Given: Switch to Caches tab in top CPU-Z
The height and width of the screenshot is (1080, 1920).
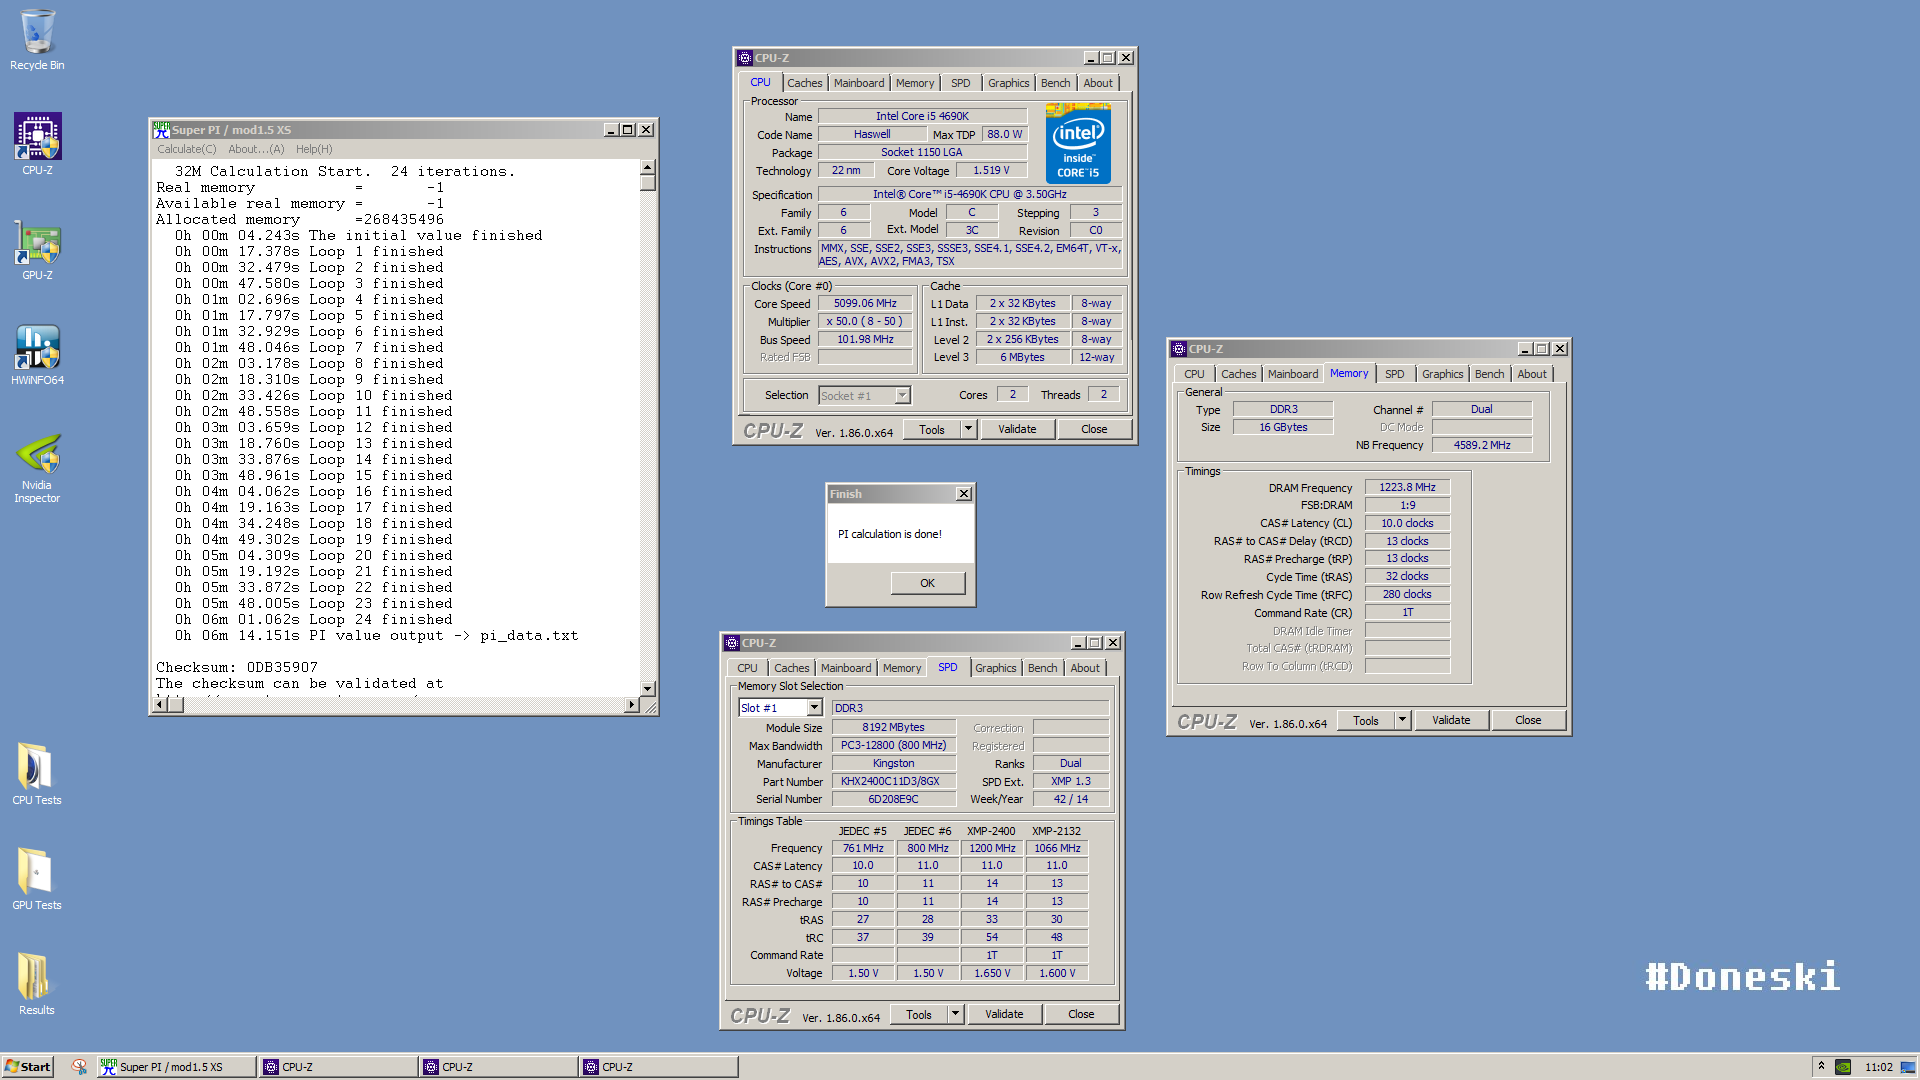Looking at the screenshot, I should 804,83.
